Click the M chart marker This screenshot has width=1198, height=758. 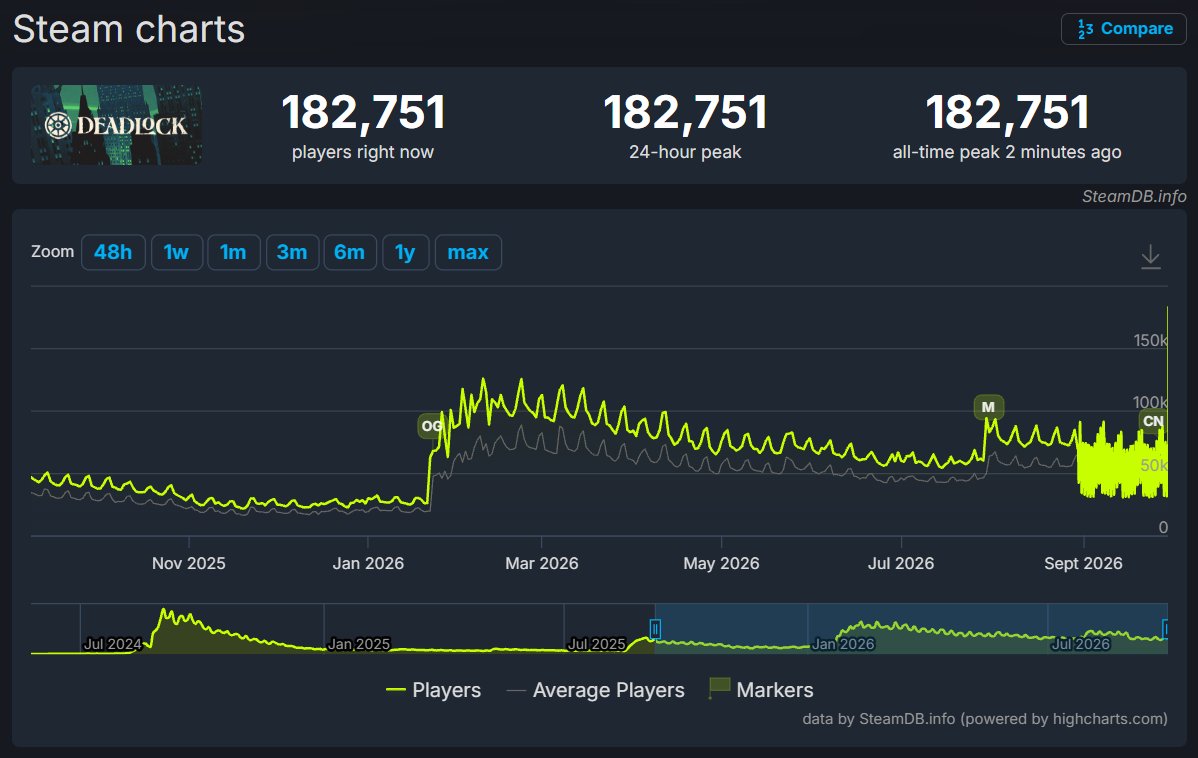[989, 407]
